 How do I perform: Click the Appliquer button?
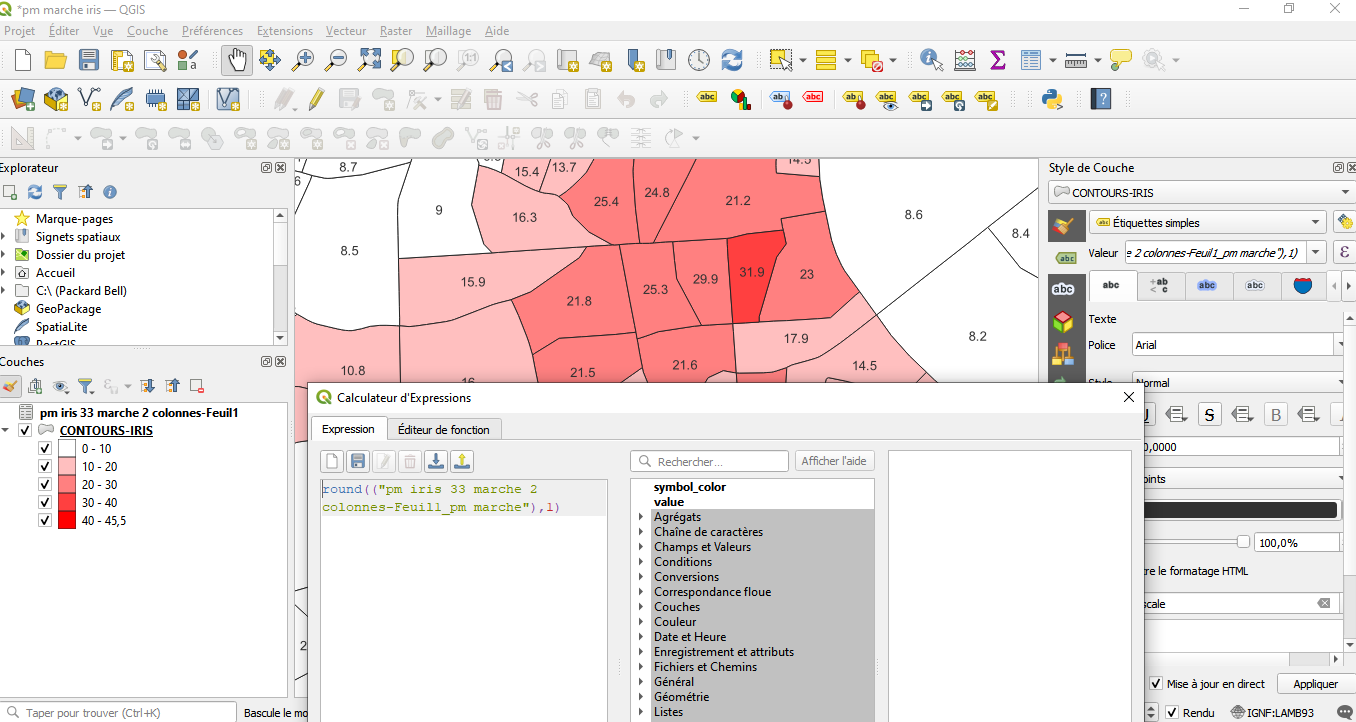[x=1315, y=684]
